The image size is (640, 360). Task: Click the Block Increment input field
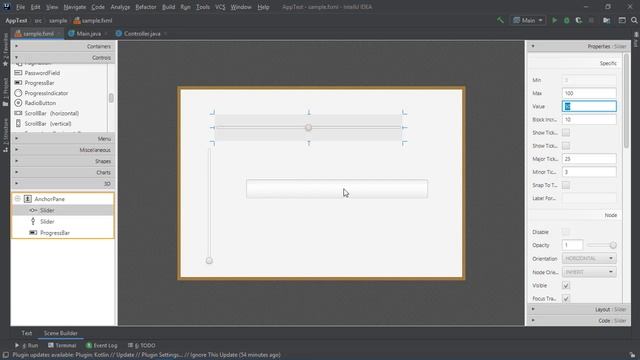pyautogui.click(x=589, y=119)
